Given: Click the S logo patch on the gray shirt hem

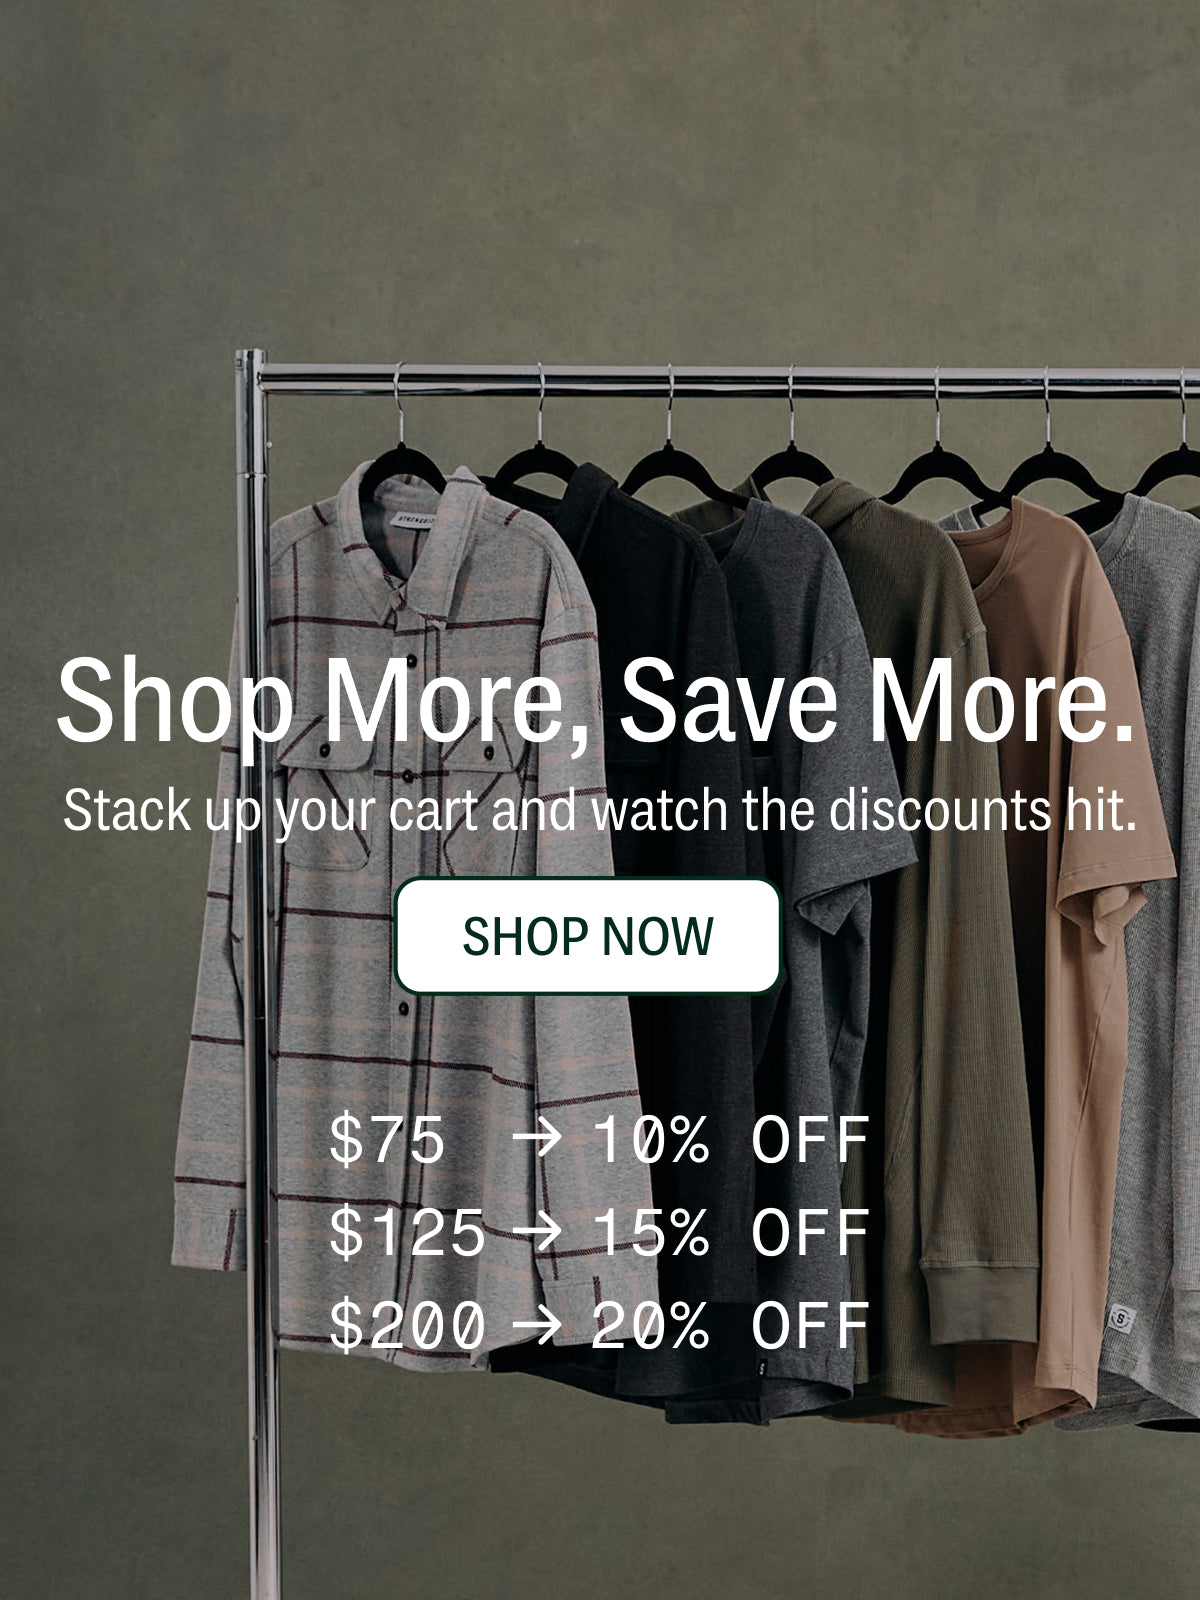Looking at the screenshot, I should [x=1122, y=1319].
